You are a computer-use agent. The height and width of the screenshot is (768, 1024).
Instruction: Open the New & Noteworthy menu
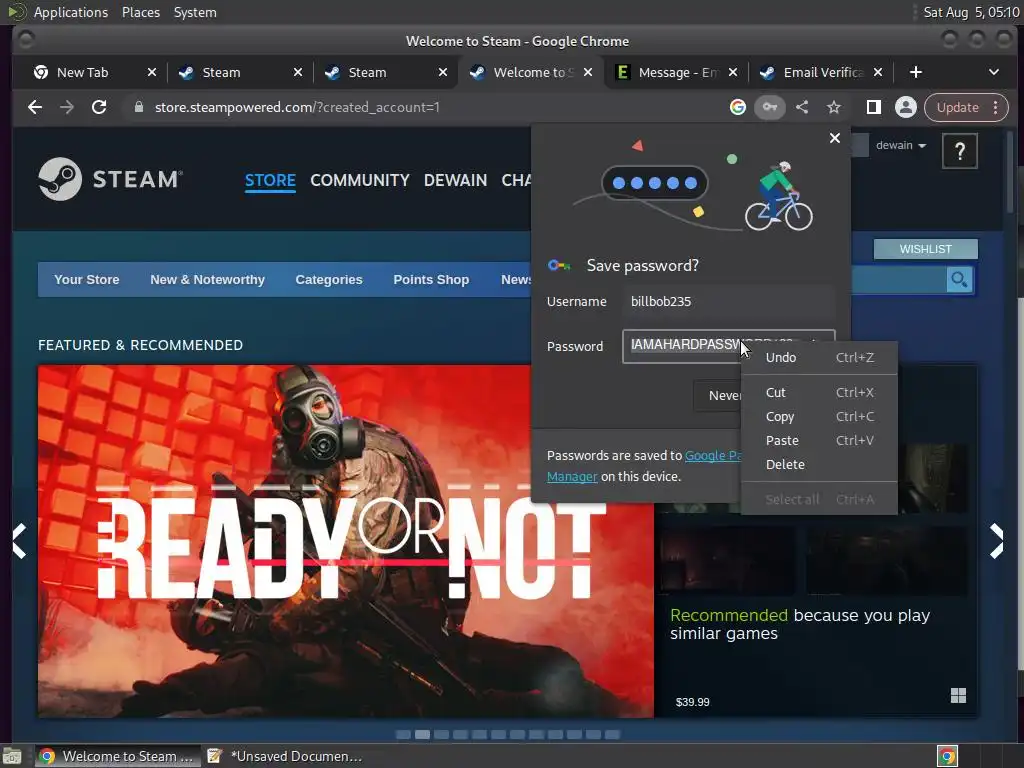point(207,280)
